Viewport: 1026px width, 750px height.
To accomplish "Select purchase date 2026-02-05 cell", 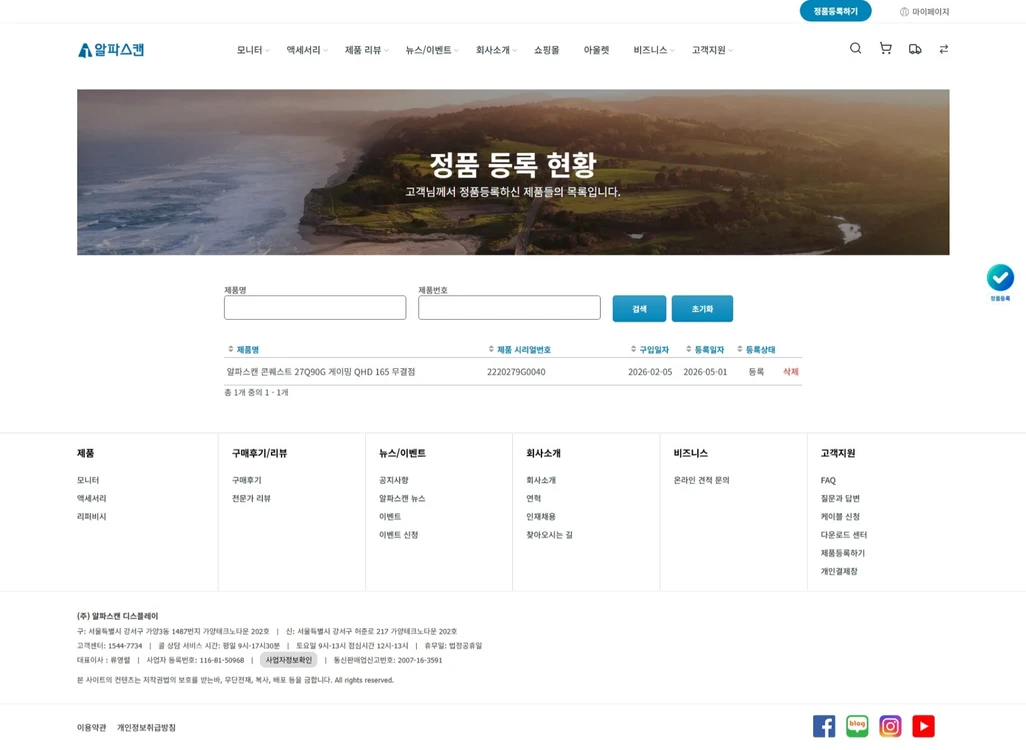I will (x=650, y=372).
